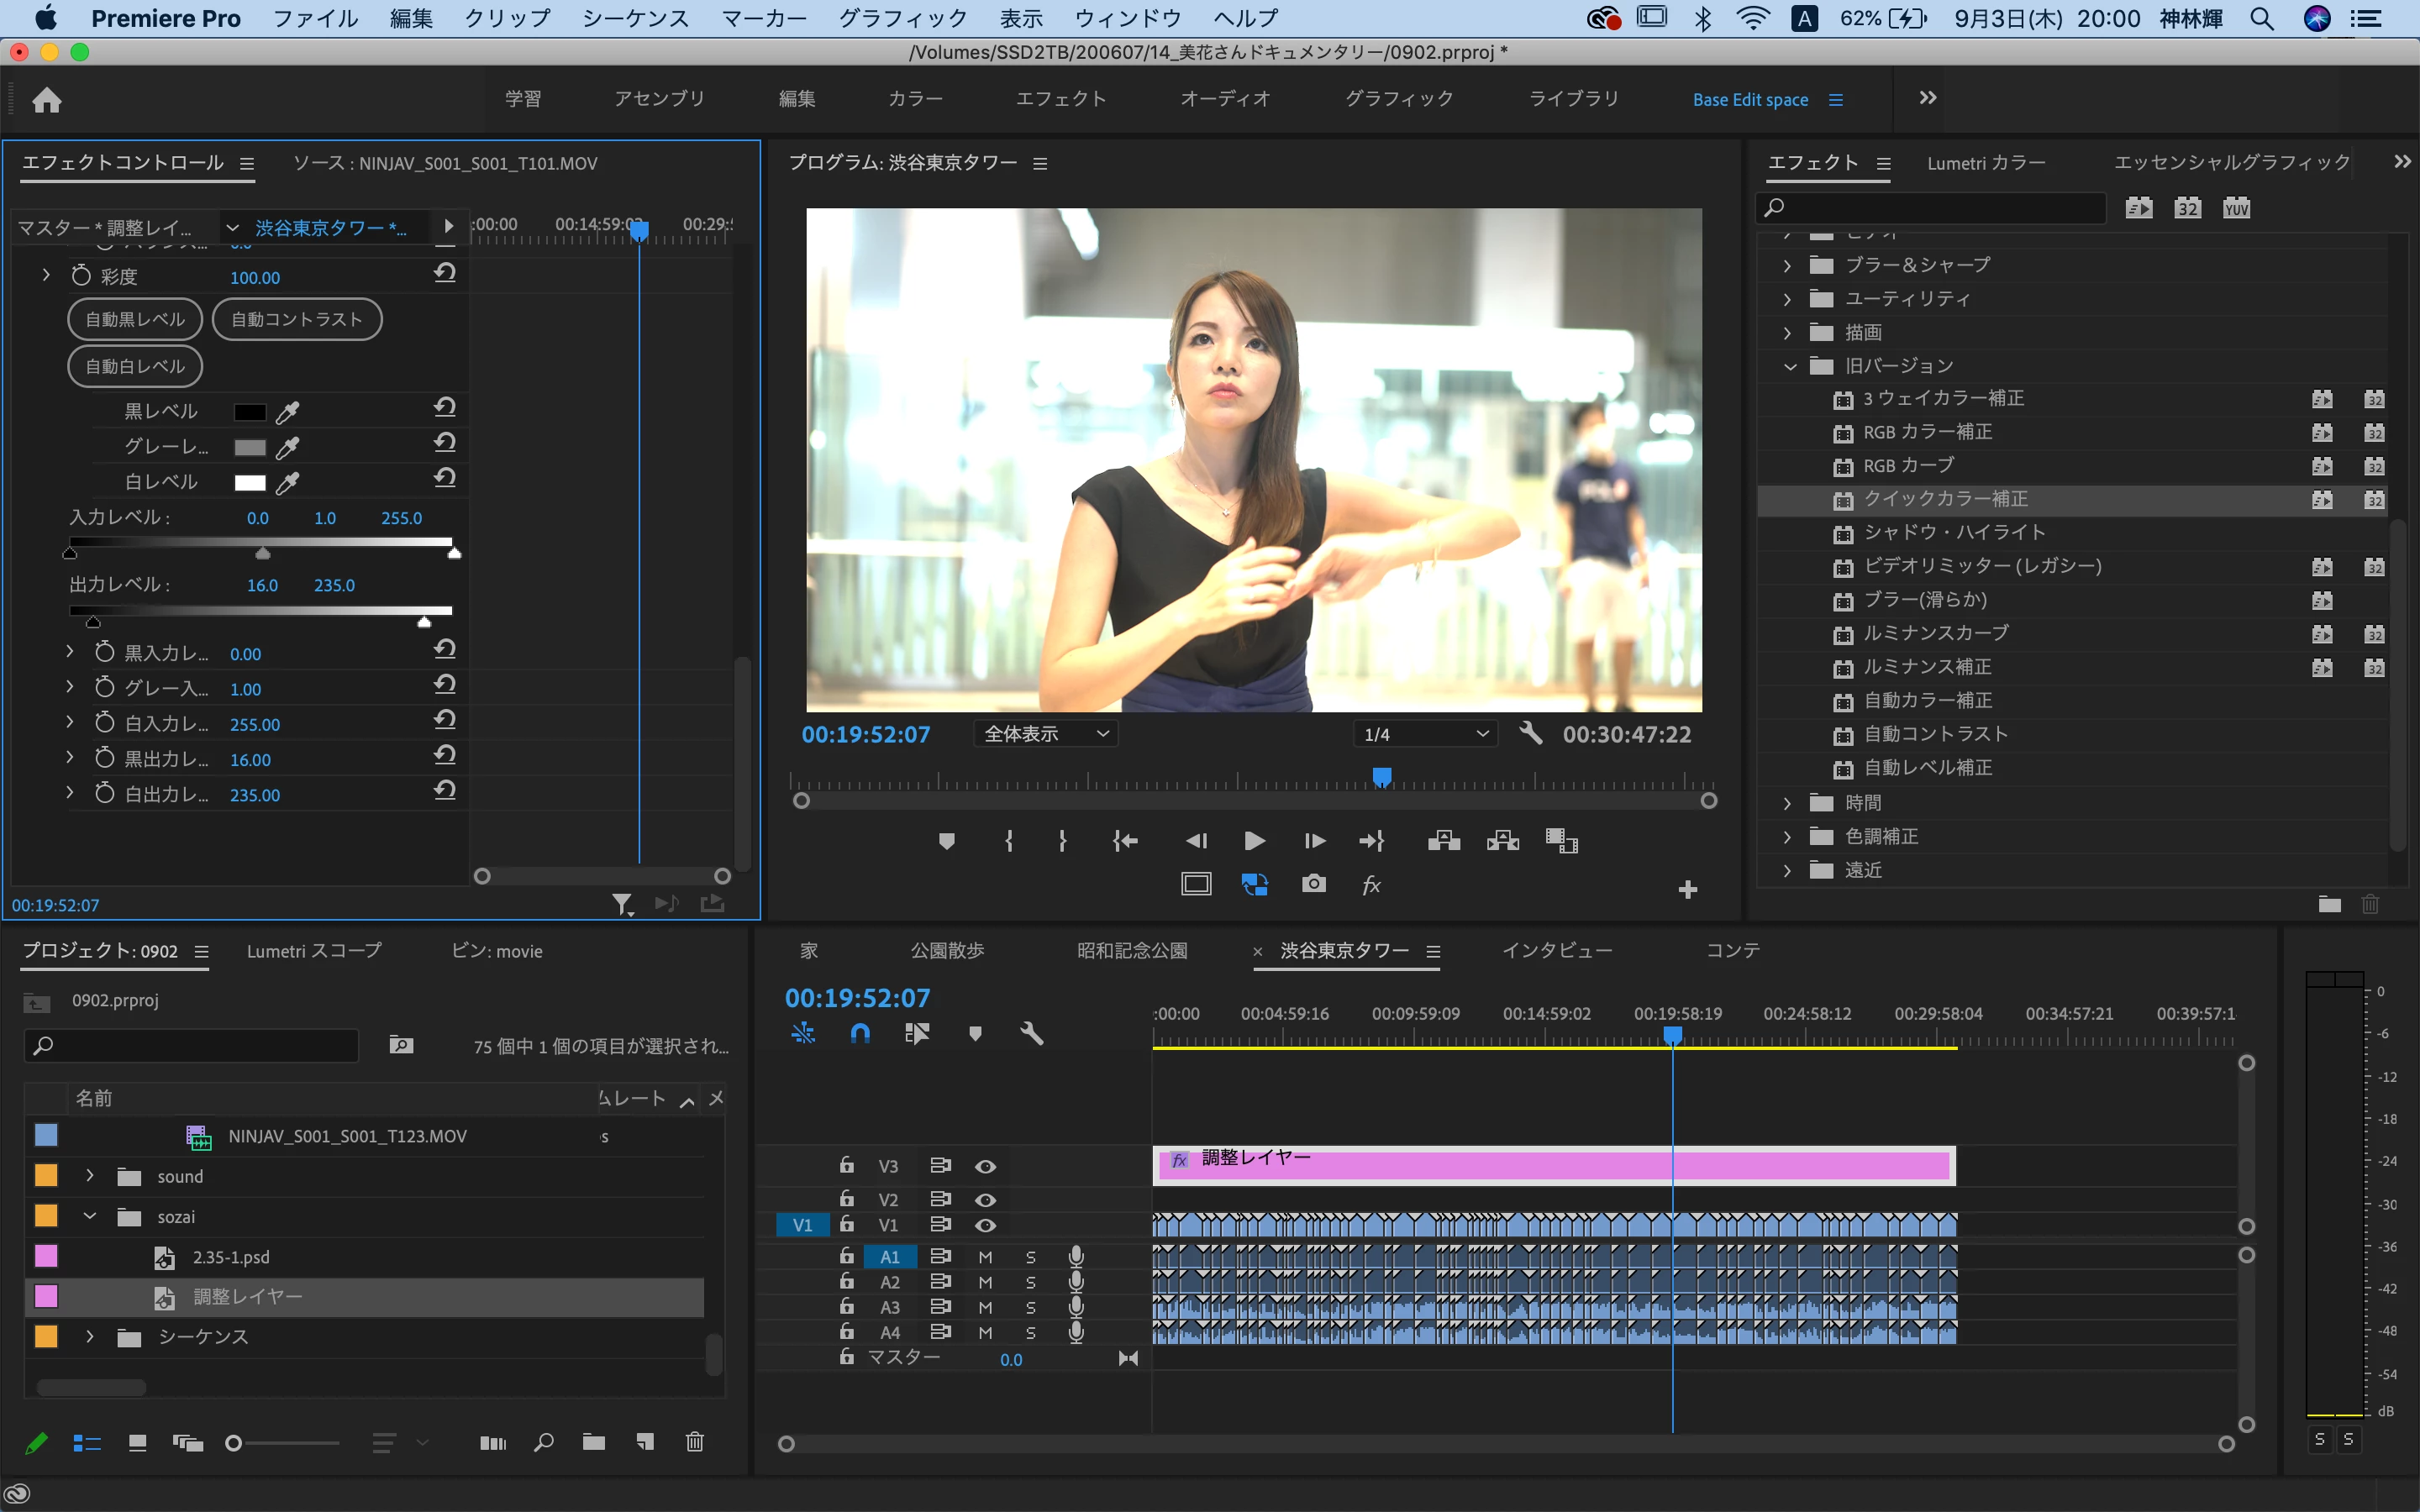Hide track V3 with its eye icon

pos(985,1166)
